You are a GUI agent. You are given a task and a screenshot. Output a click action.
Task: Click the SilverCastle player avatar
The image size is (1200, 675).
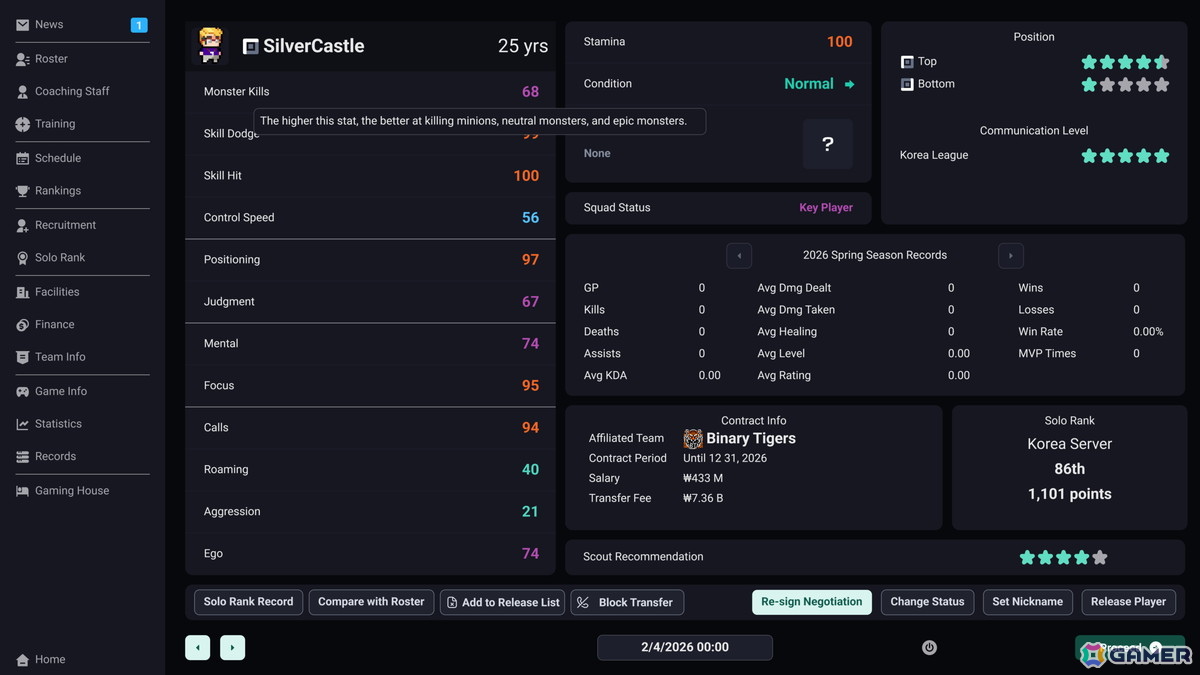coord(210,45)
